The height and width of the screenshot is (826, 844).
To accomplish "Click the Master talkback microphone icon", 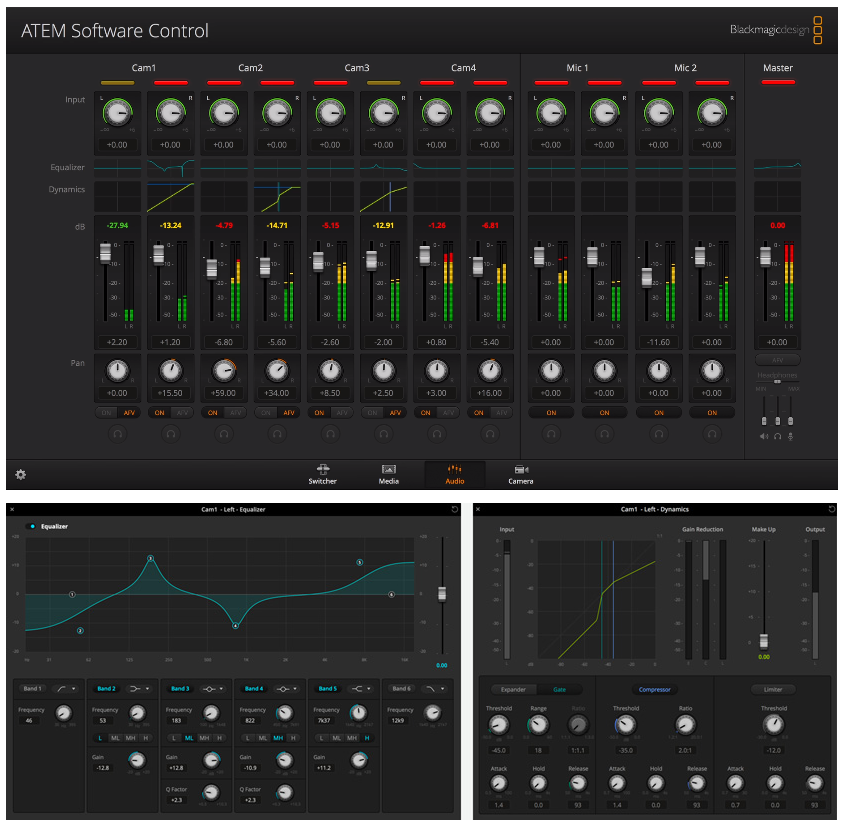I will (x=790, y=436).
